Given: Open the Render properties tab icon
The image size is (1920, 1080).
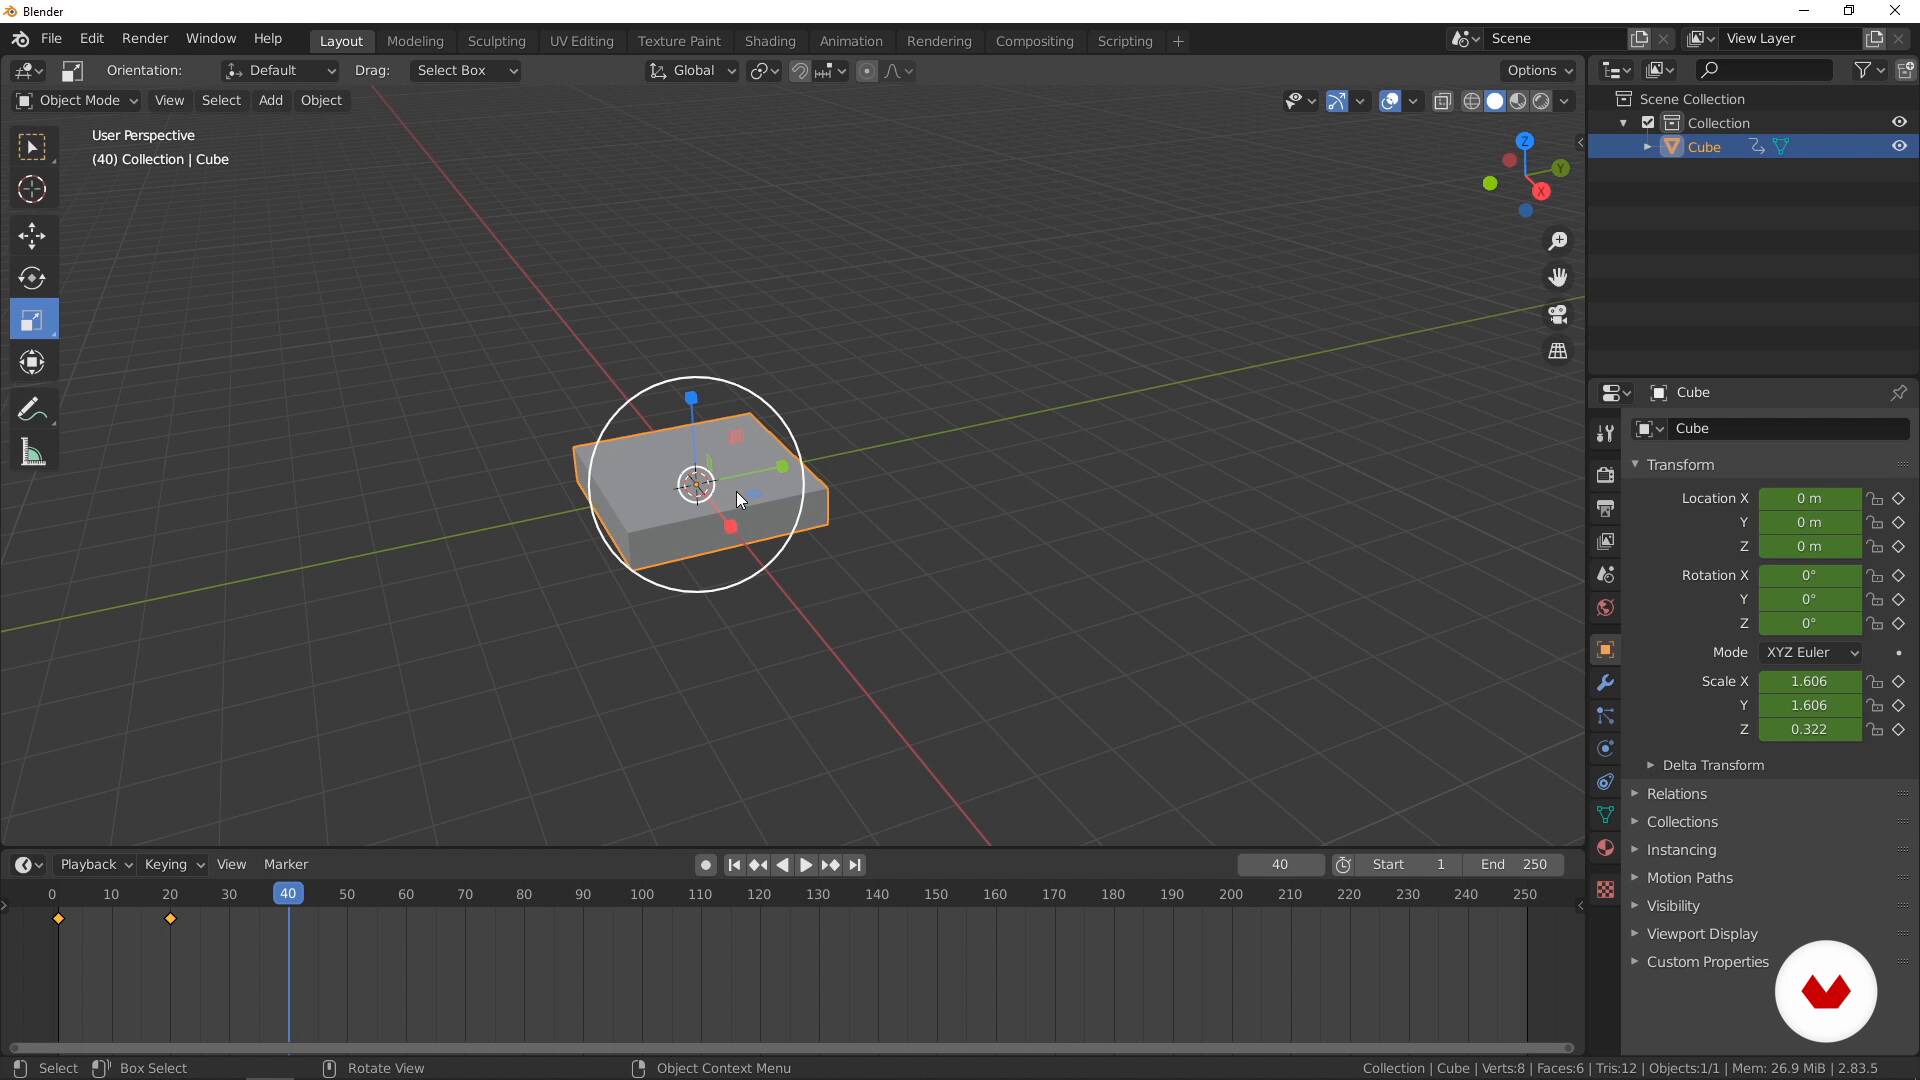Looking at the screenshot, I should pyautogui.click(x=1605, y=475).
